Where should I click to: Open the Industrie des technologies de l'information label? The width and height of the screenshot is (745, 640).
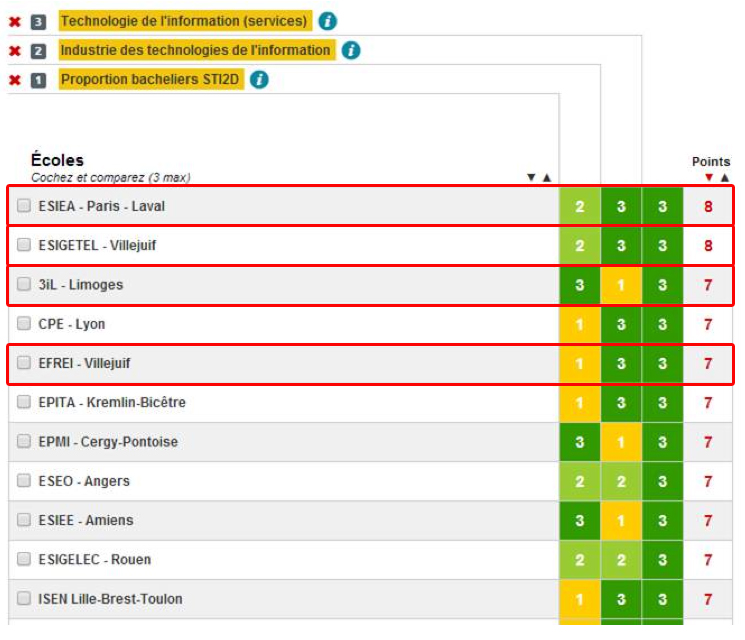click(x=196, y=50)
